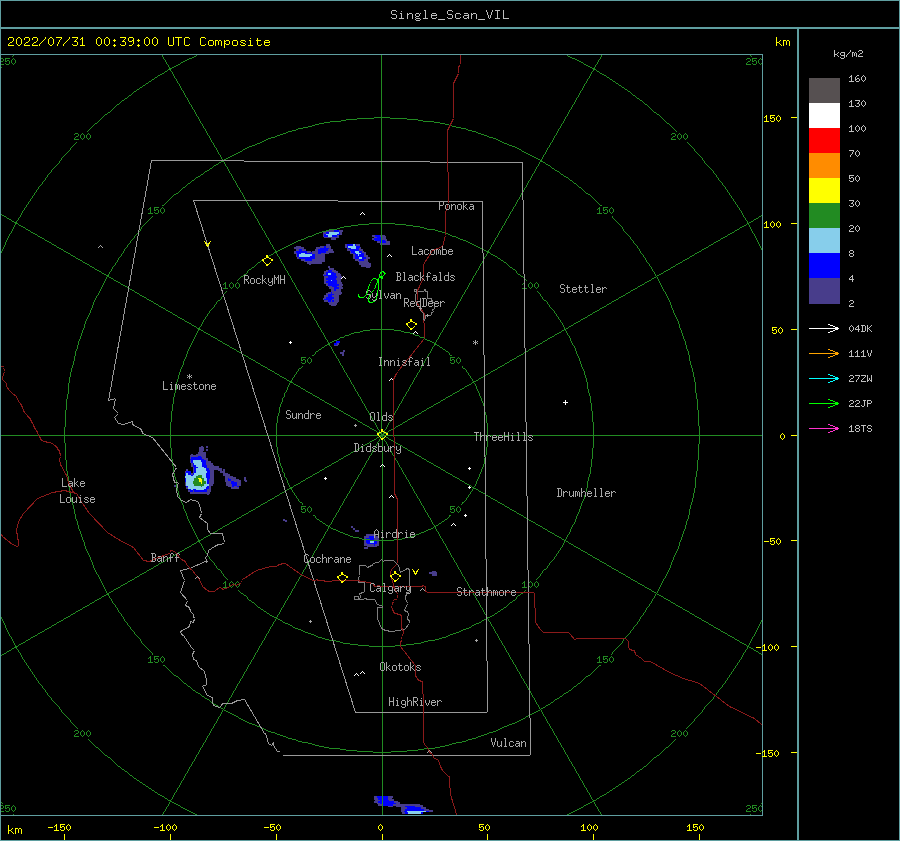The width and height of the screenshot is (900, 841).
Task: Click the Stettler town label
Action: pyautogui.click(x=583, y=289)
